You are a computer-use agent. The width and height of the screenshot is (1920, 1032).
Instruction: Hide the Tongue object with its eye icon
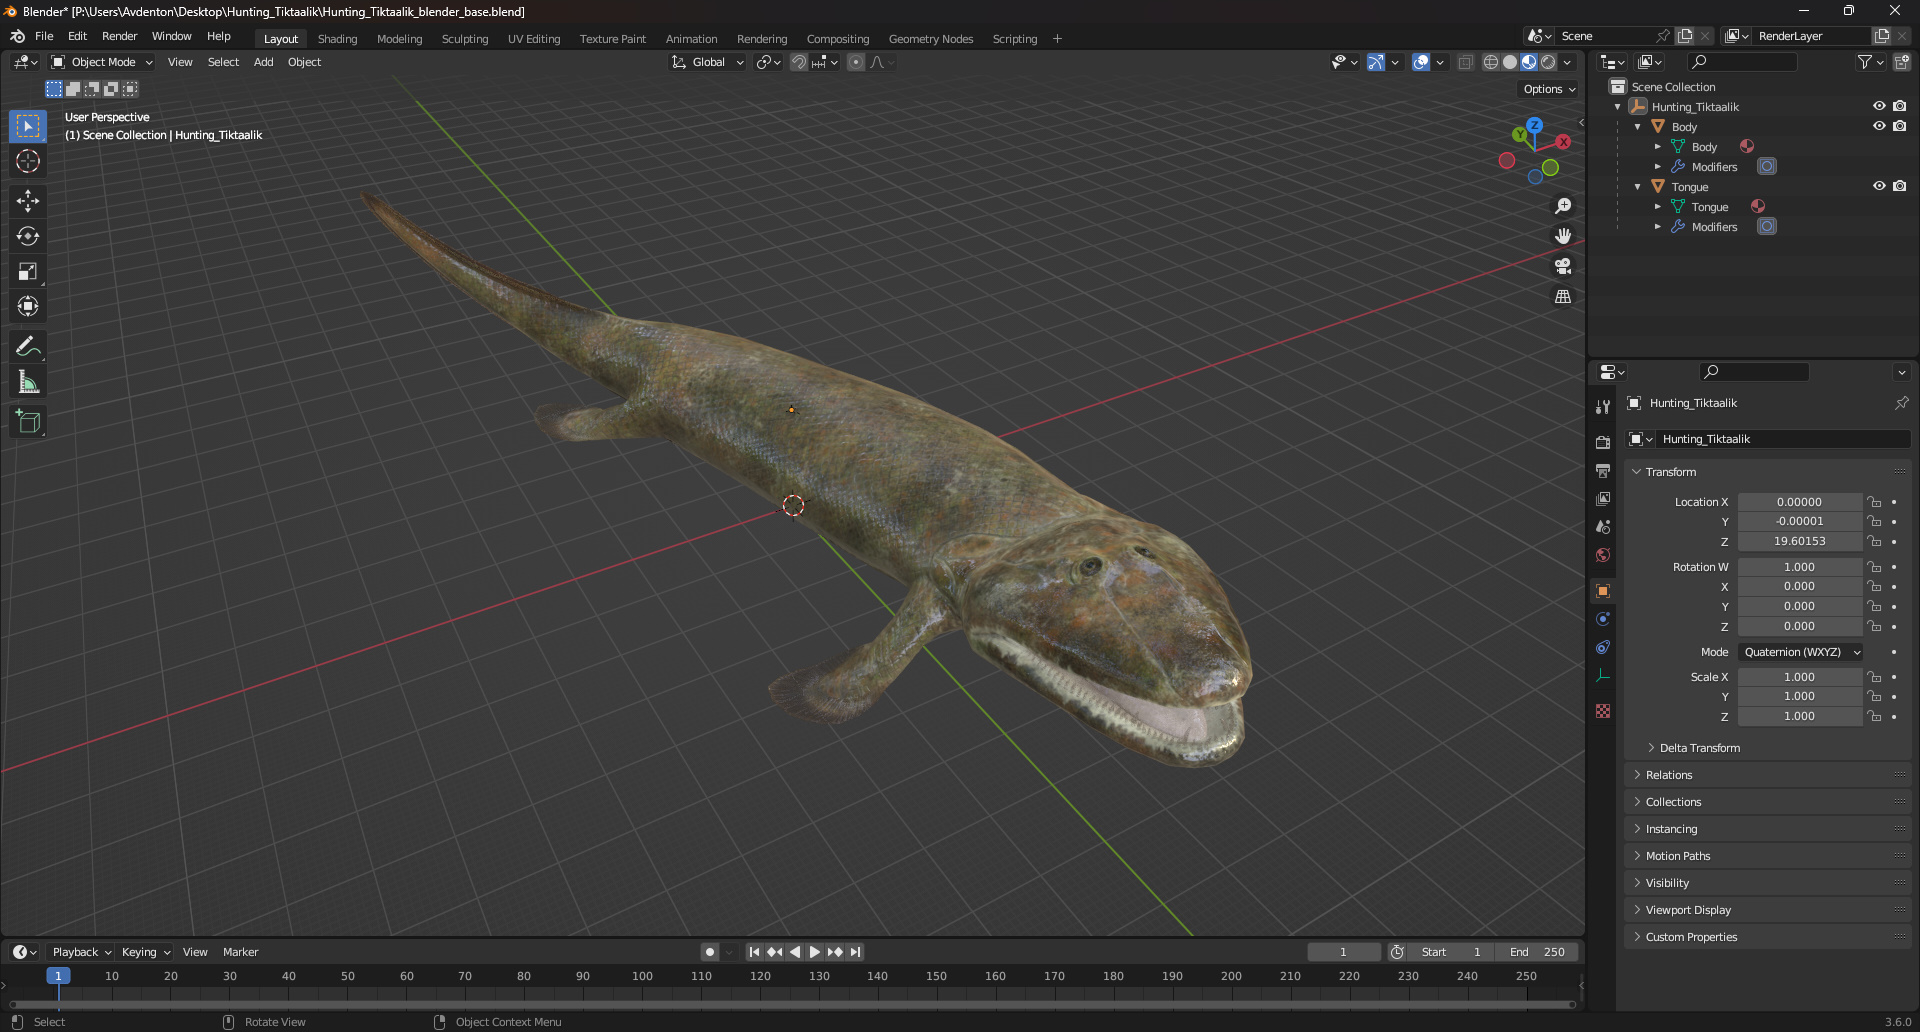(1879, 186)
